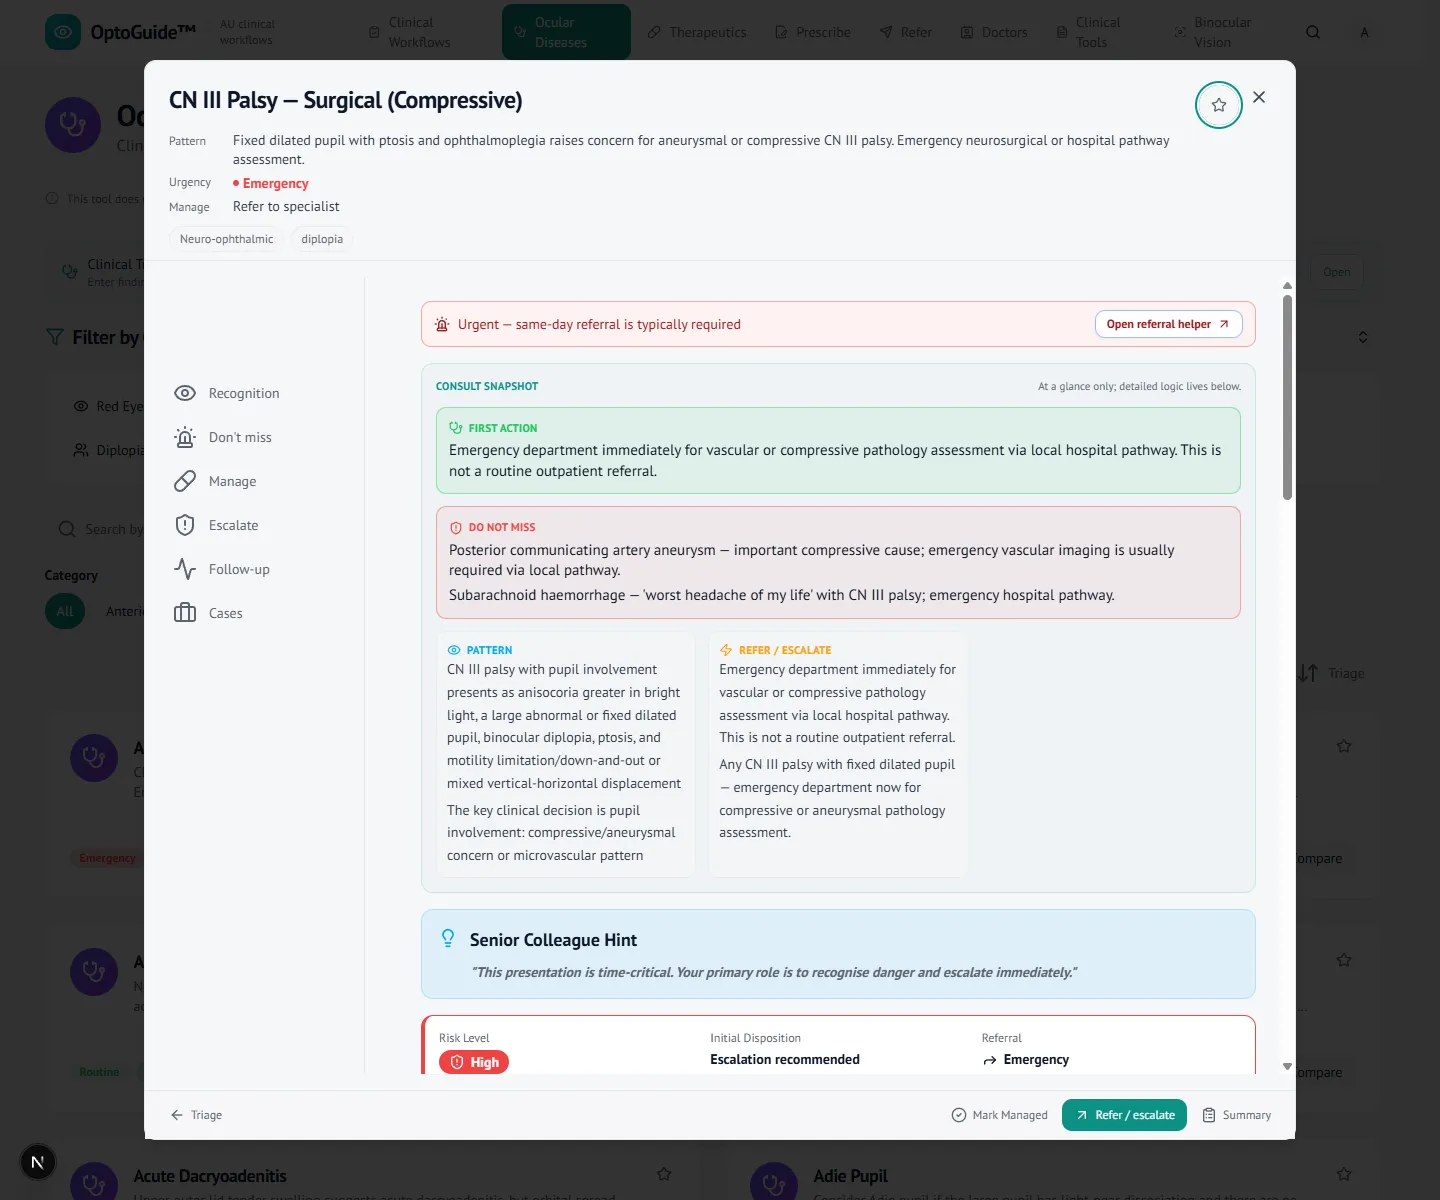Select the Escalate shield icon
This screenshot has width=1440, height=1200.
coord(185,525)
